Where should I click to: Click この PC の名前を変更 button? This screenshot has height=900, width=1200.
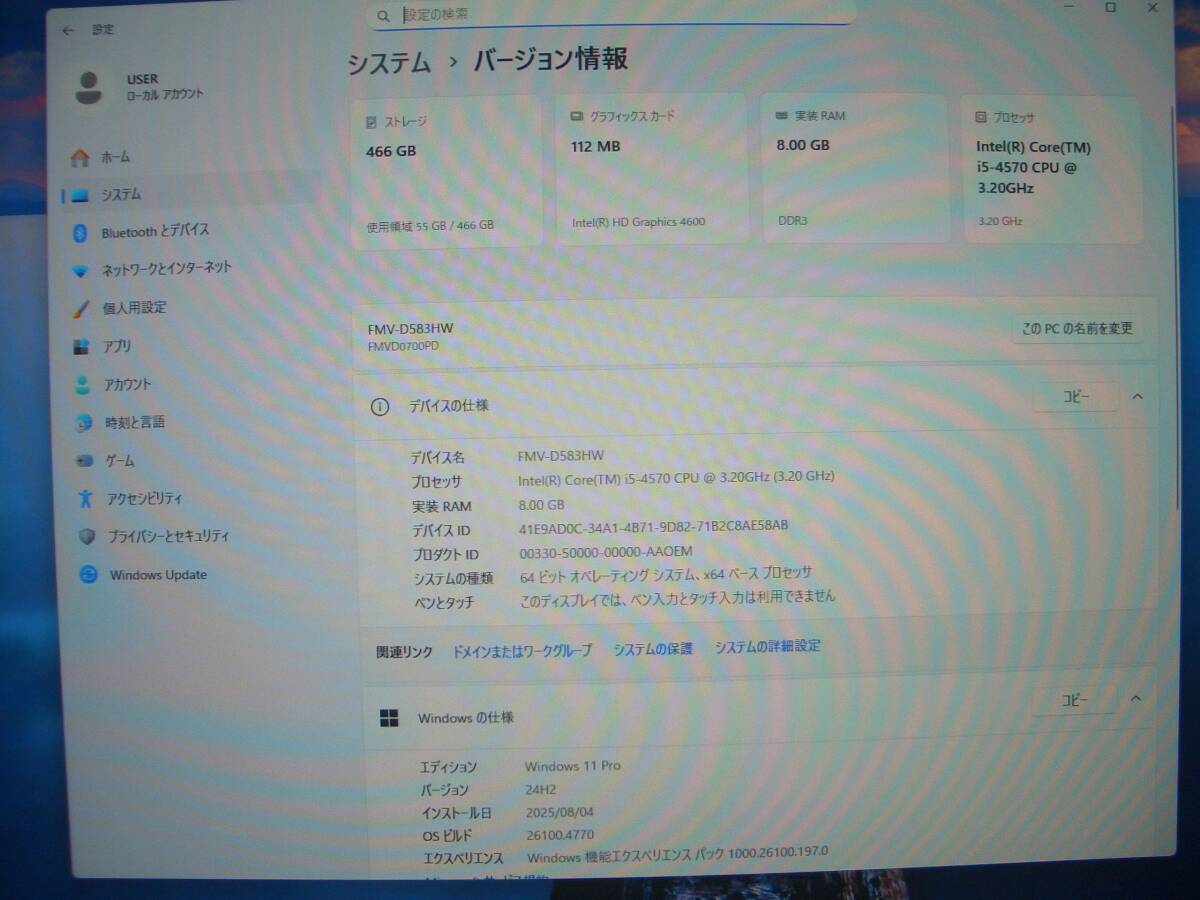(x=1076, y=328)
